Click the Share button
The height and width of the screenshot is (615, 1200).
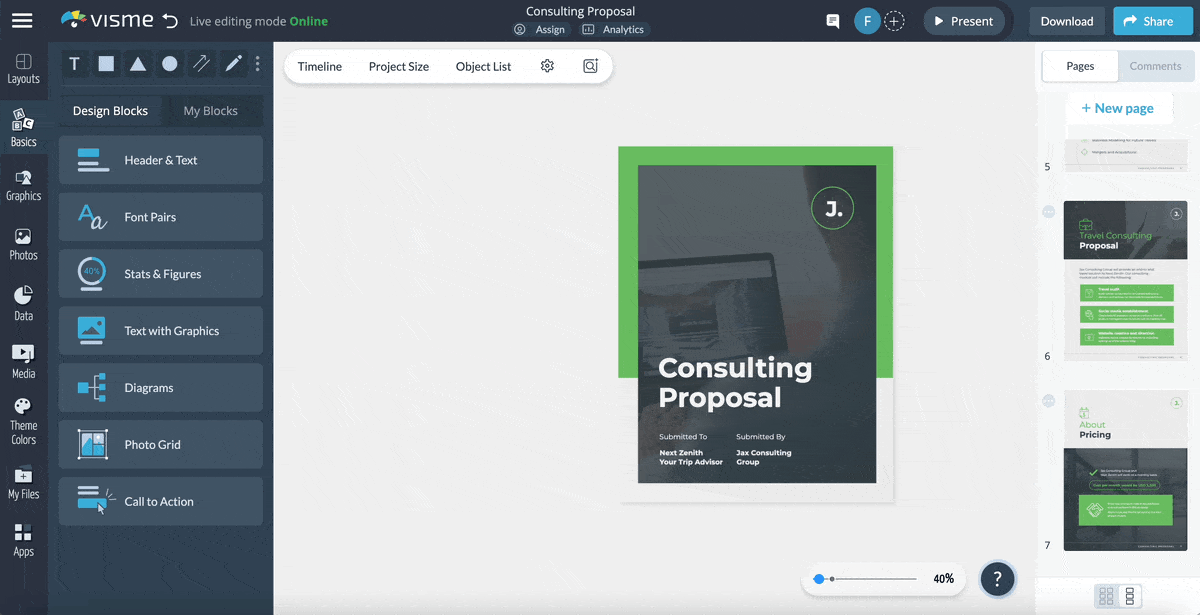click(x=1149, y=21)
